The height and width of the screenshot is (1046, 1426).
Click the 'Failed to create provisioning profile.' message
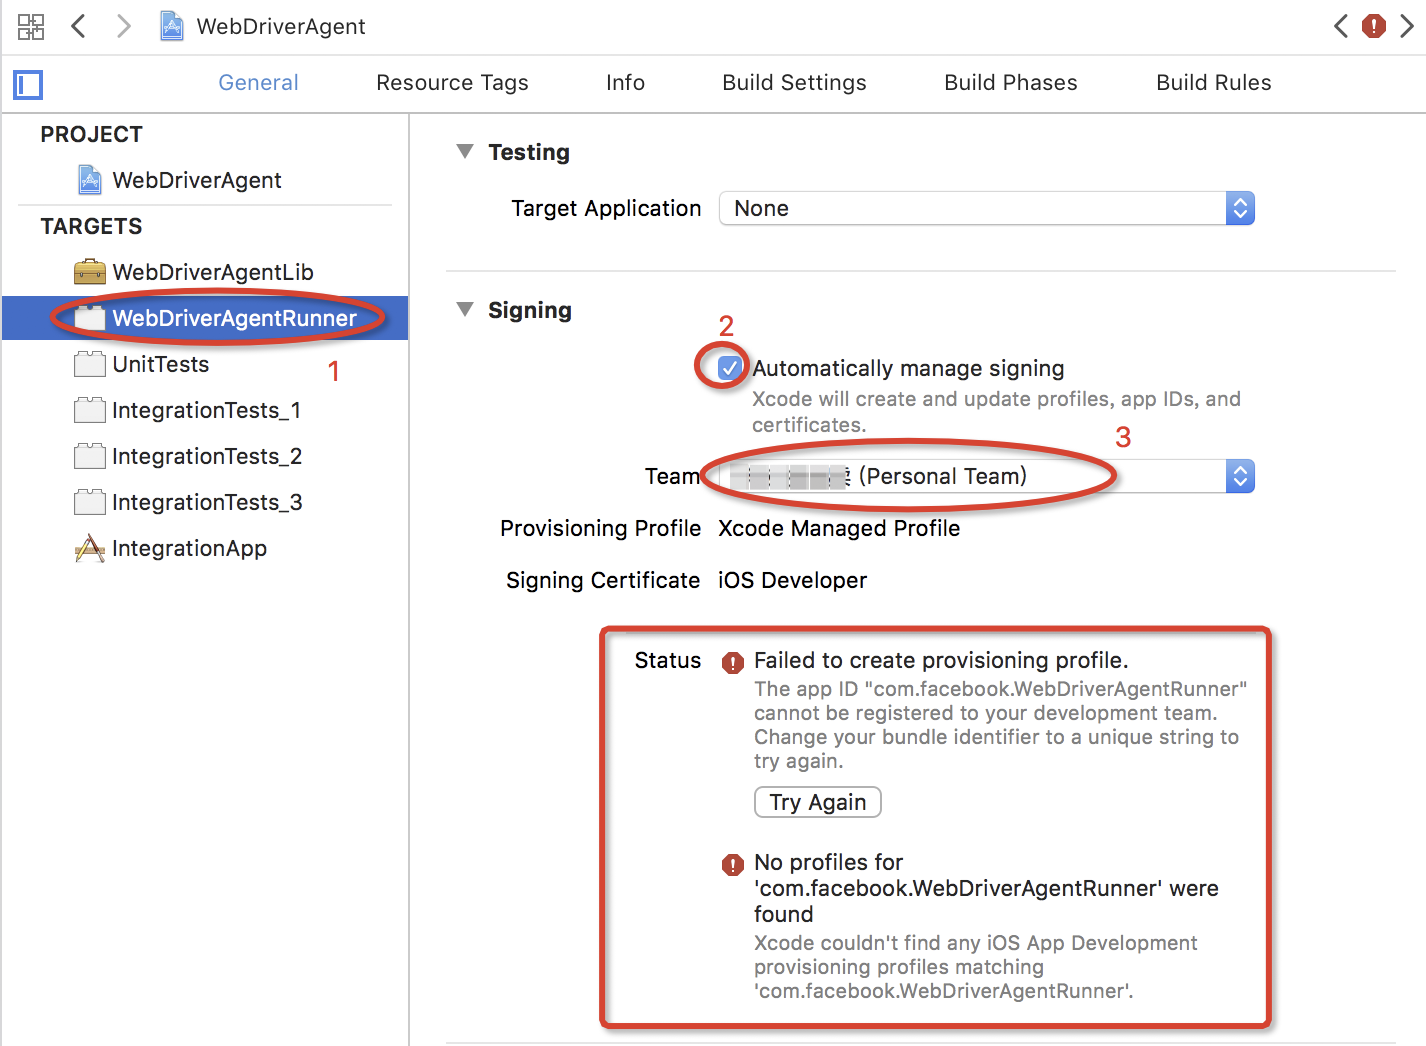(x=941, y=660)
